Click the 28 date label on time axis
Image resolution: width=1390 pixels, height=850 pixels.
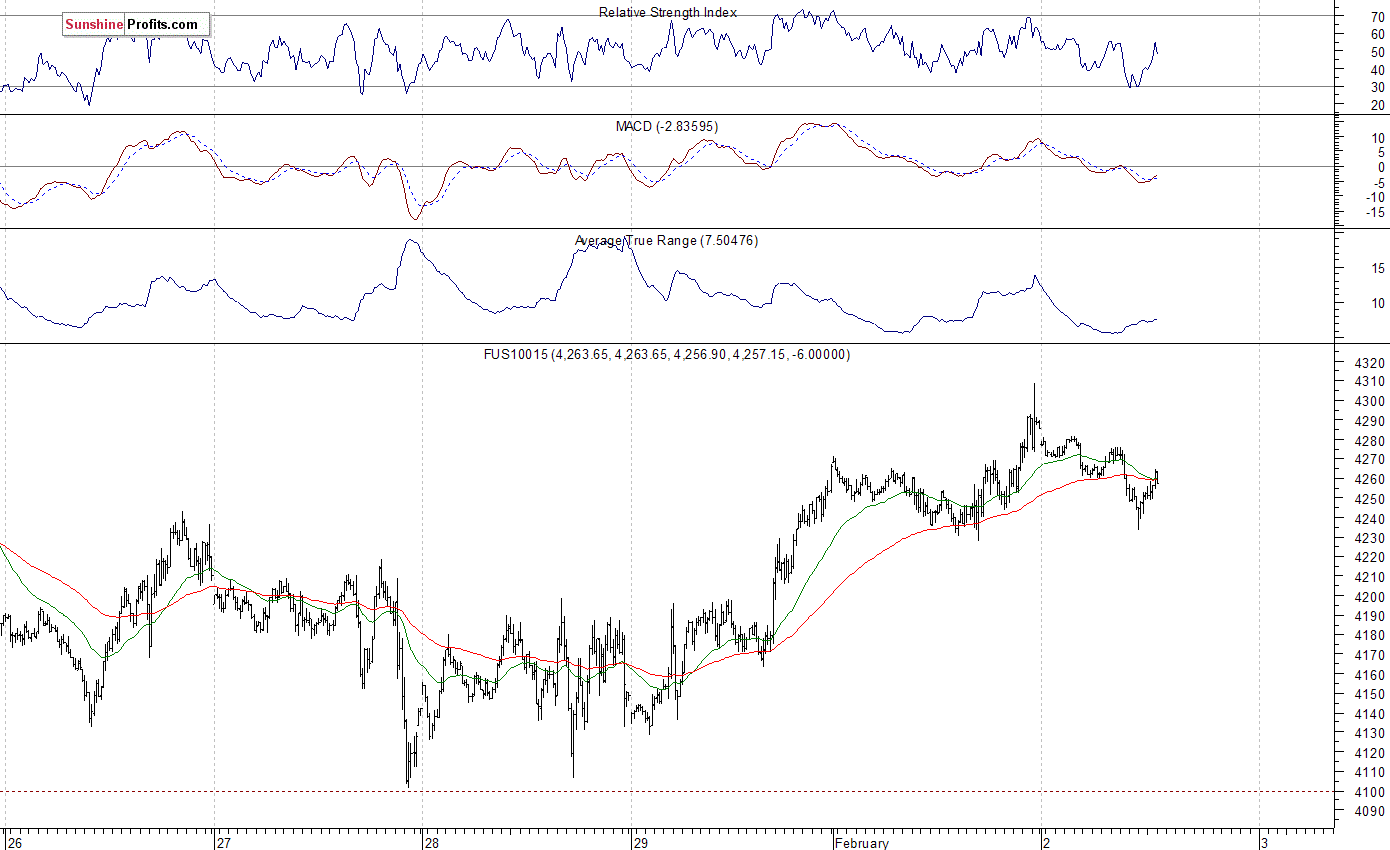(433, 842)
